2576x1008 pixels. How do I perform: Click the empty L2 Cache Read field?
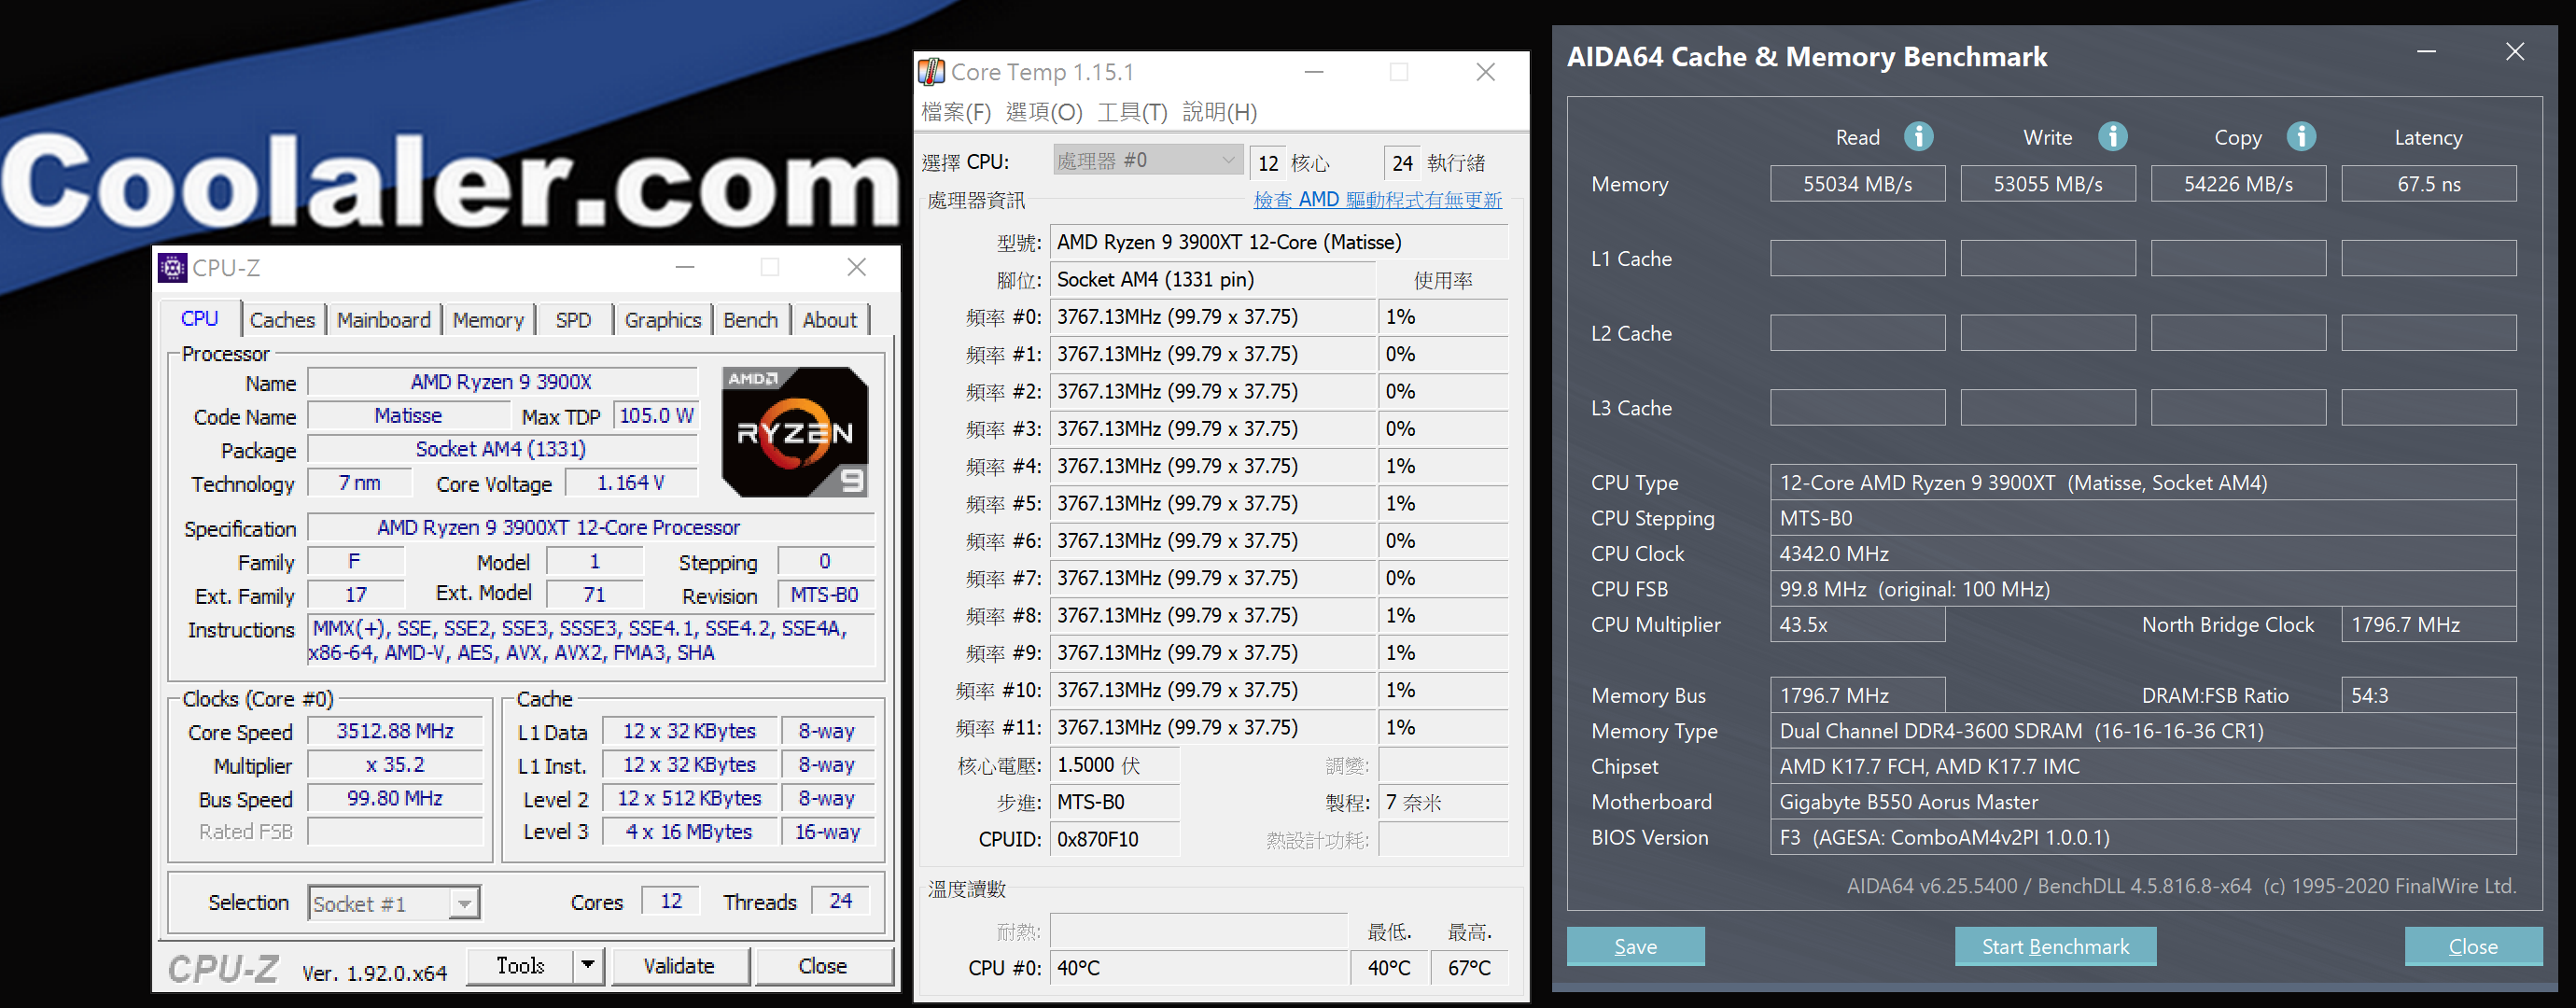pyautogui.click(x=1857, y=333)
